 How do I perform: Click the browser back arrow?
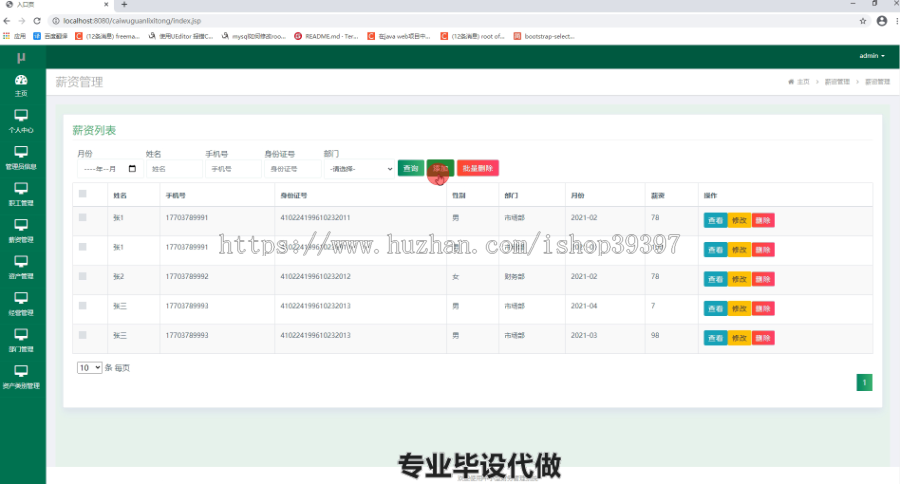tap(7, 21)
